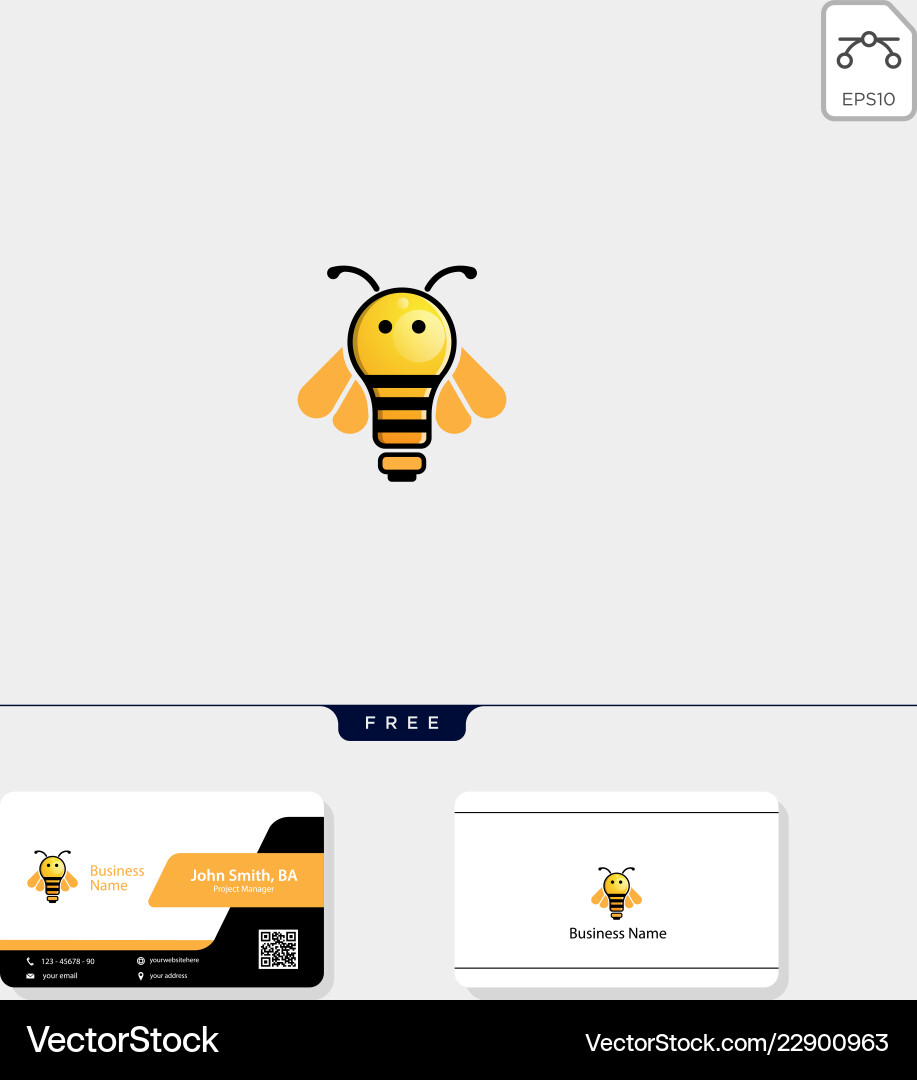
Task: Click the Business Name text on back card
Action: pyautogui.click(x=617, y=933)
